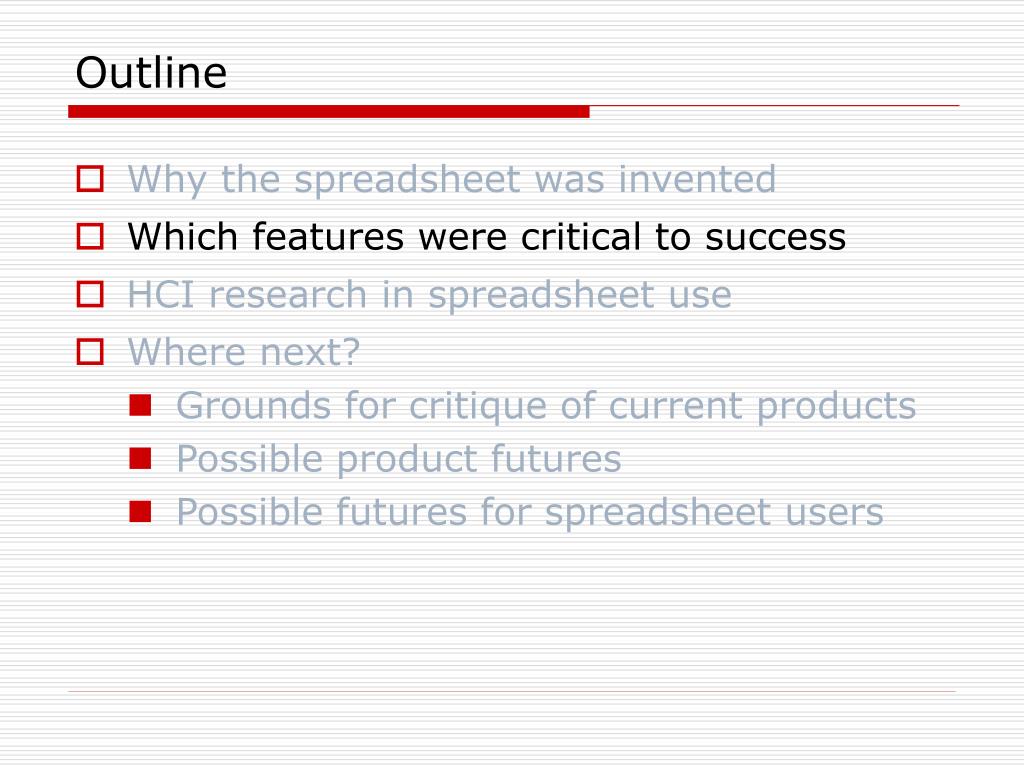Click the hollow square bullet before 'Where next?'

pyautogui.click(x=90, y=351)
